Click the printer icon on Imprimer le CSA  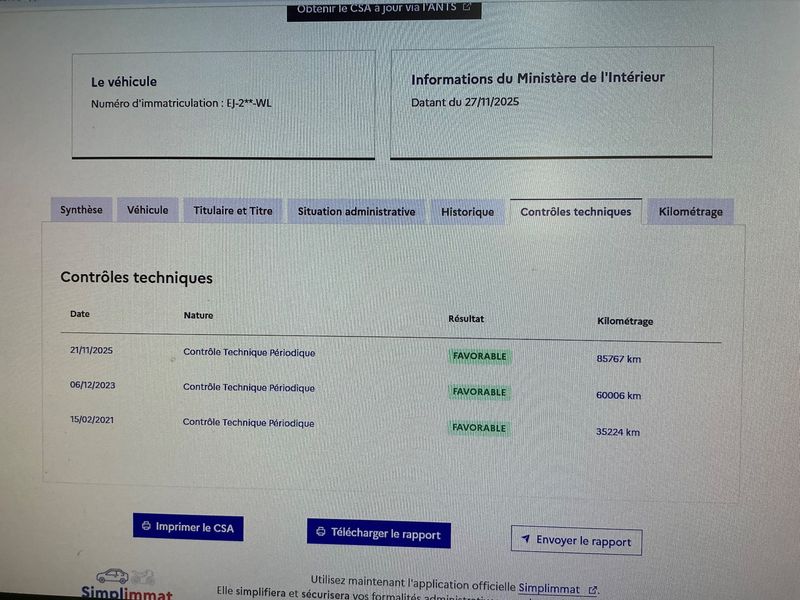(x=146, y=527)
